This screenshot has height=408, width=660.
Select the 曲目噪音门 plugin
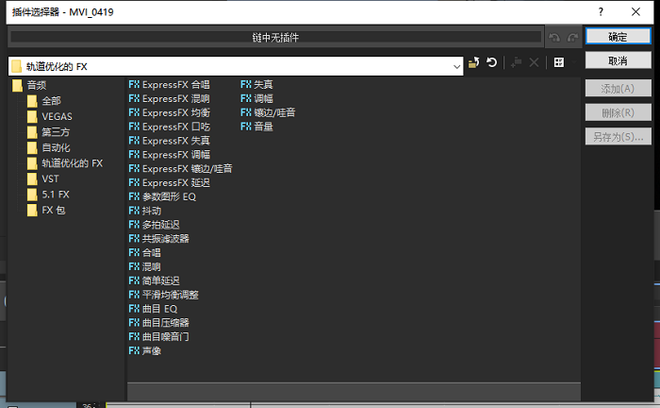[165, 337]
